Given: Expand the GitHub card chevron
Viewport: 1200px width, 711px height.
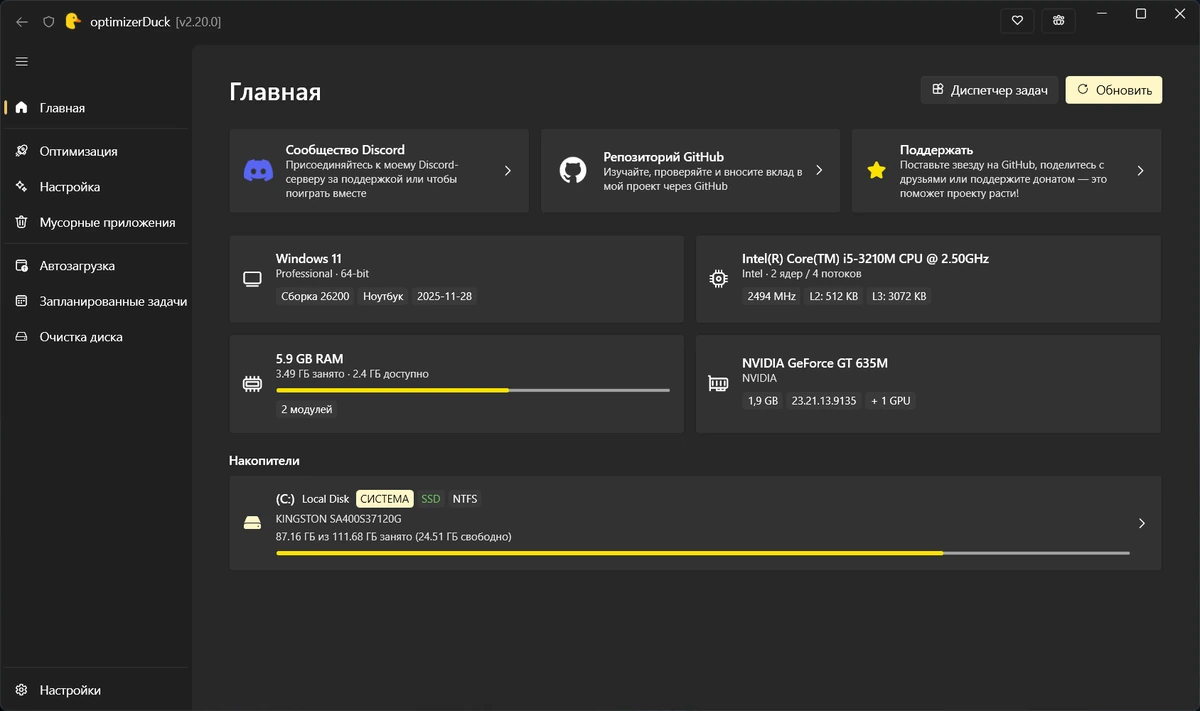Looking at the screenshot, I should pyautogui.click(x=819, y=171).
